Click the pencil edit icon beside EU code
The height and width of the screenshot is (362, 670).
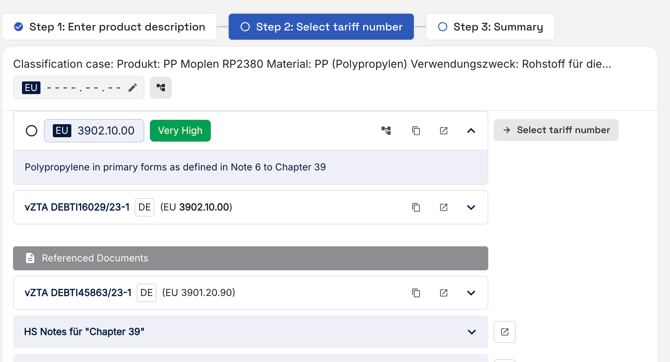click(132, 88)
